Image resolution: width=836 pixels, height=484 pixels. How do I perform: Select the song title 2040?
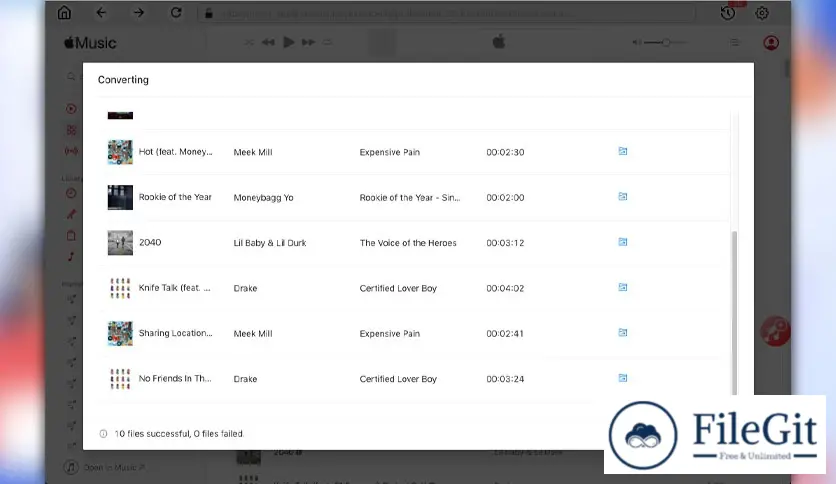point(150,243)
